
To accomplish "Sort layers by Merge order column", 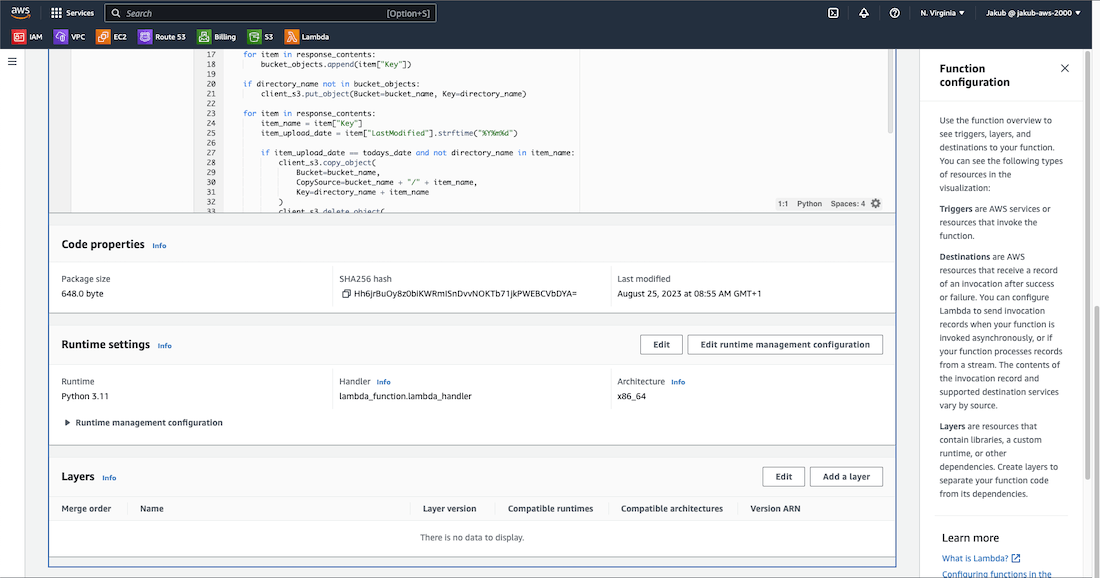I will coord(86,509).
